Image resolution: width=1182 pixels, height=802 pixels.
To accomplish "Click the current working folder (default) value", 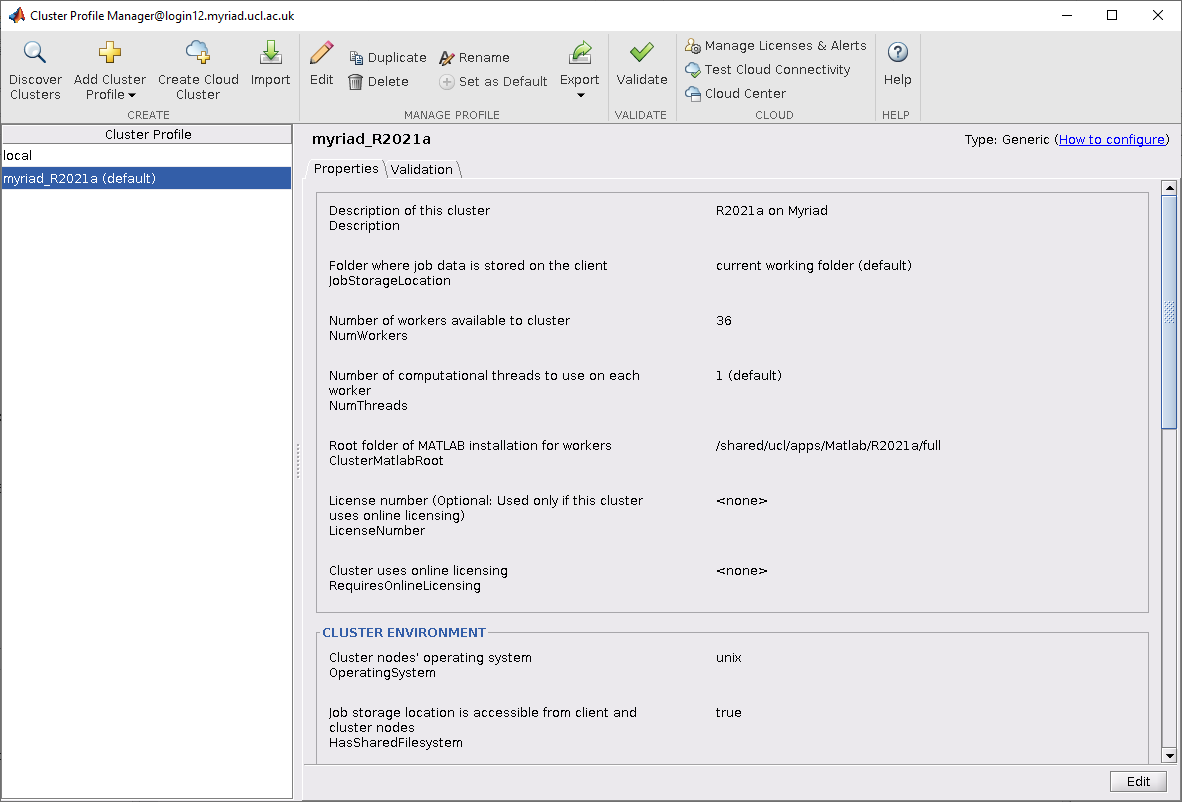I will click(813, 265).
